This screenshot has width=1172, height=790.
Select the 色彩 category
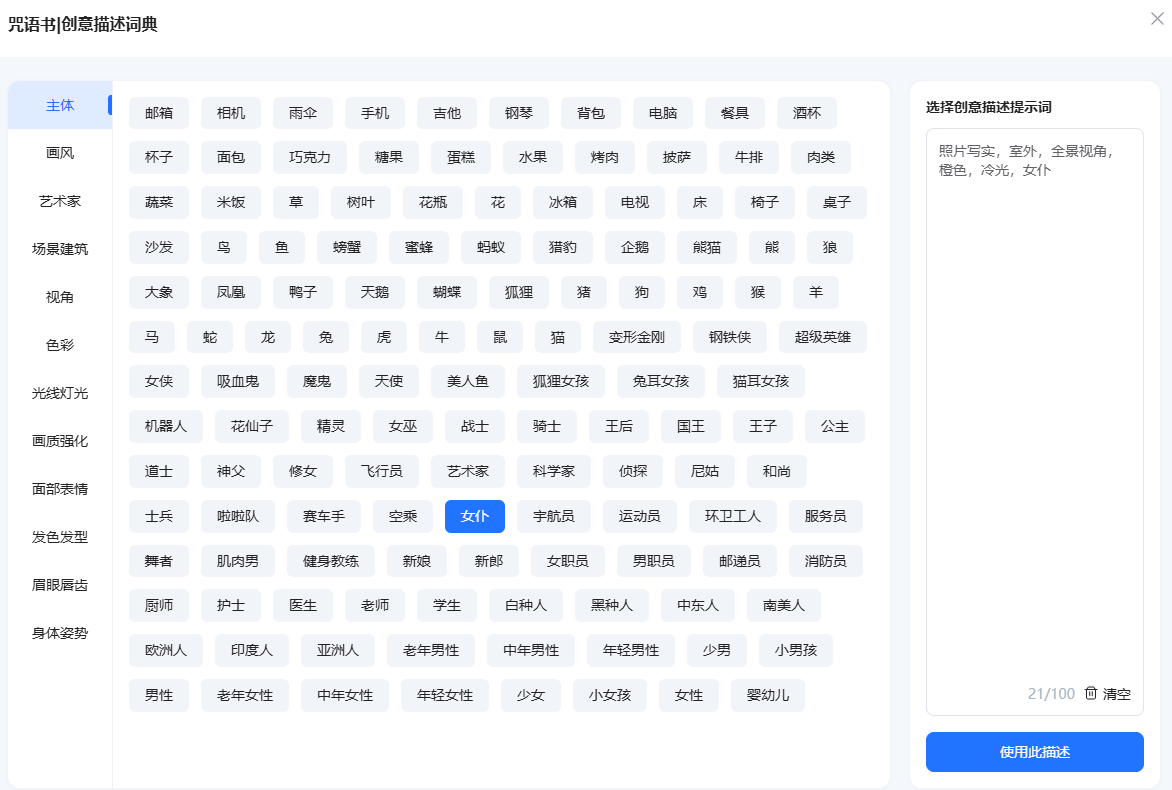point(60,345)
